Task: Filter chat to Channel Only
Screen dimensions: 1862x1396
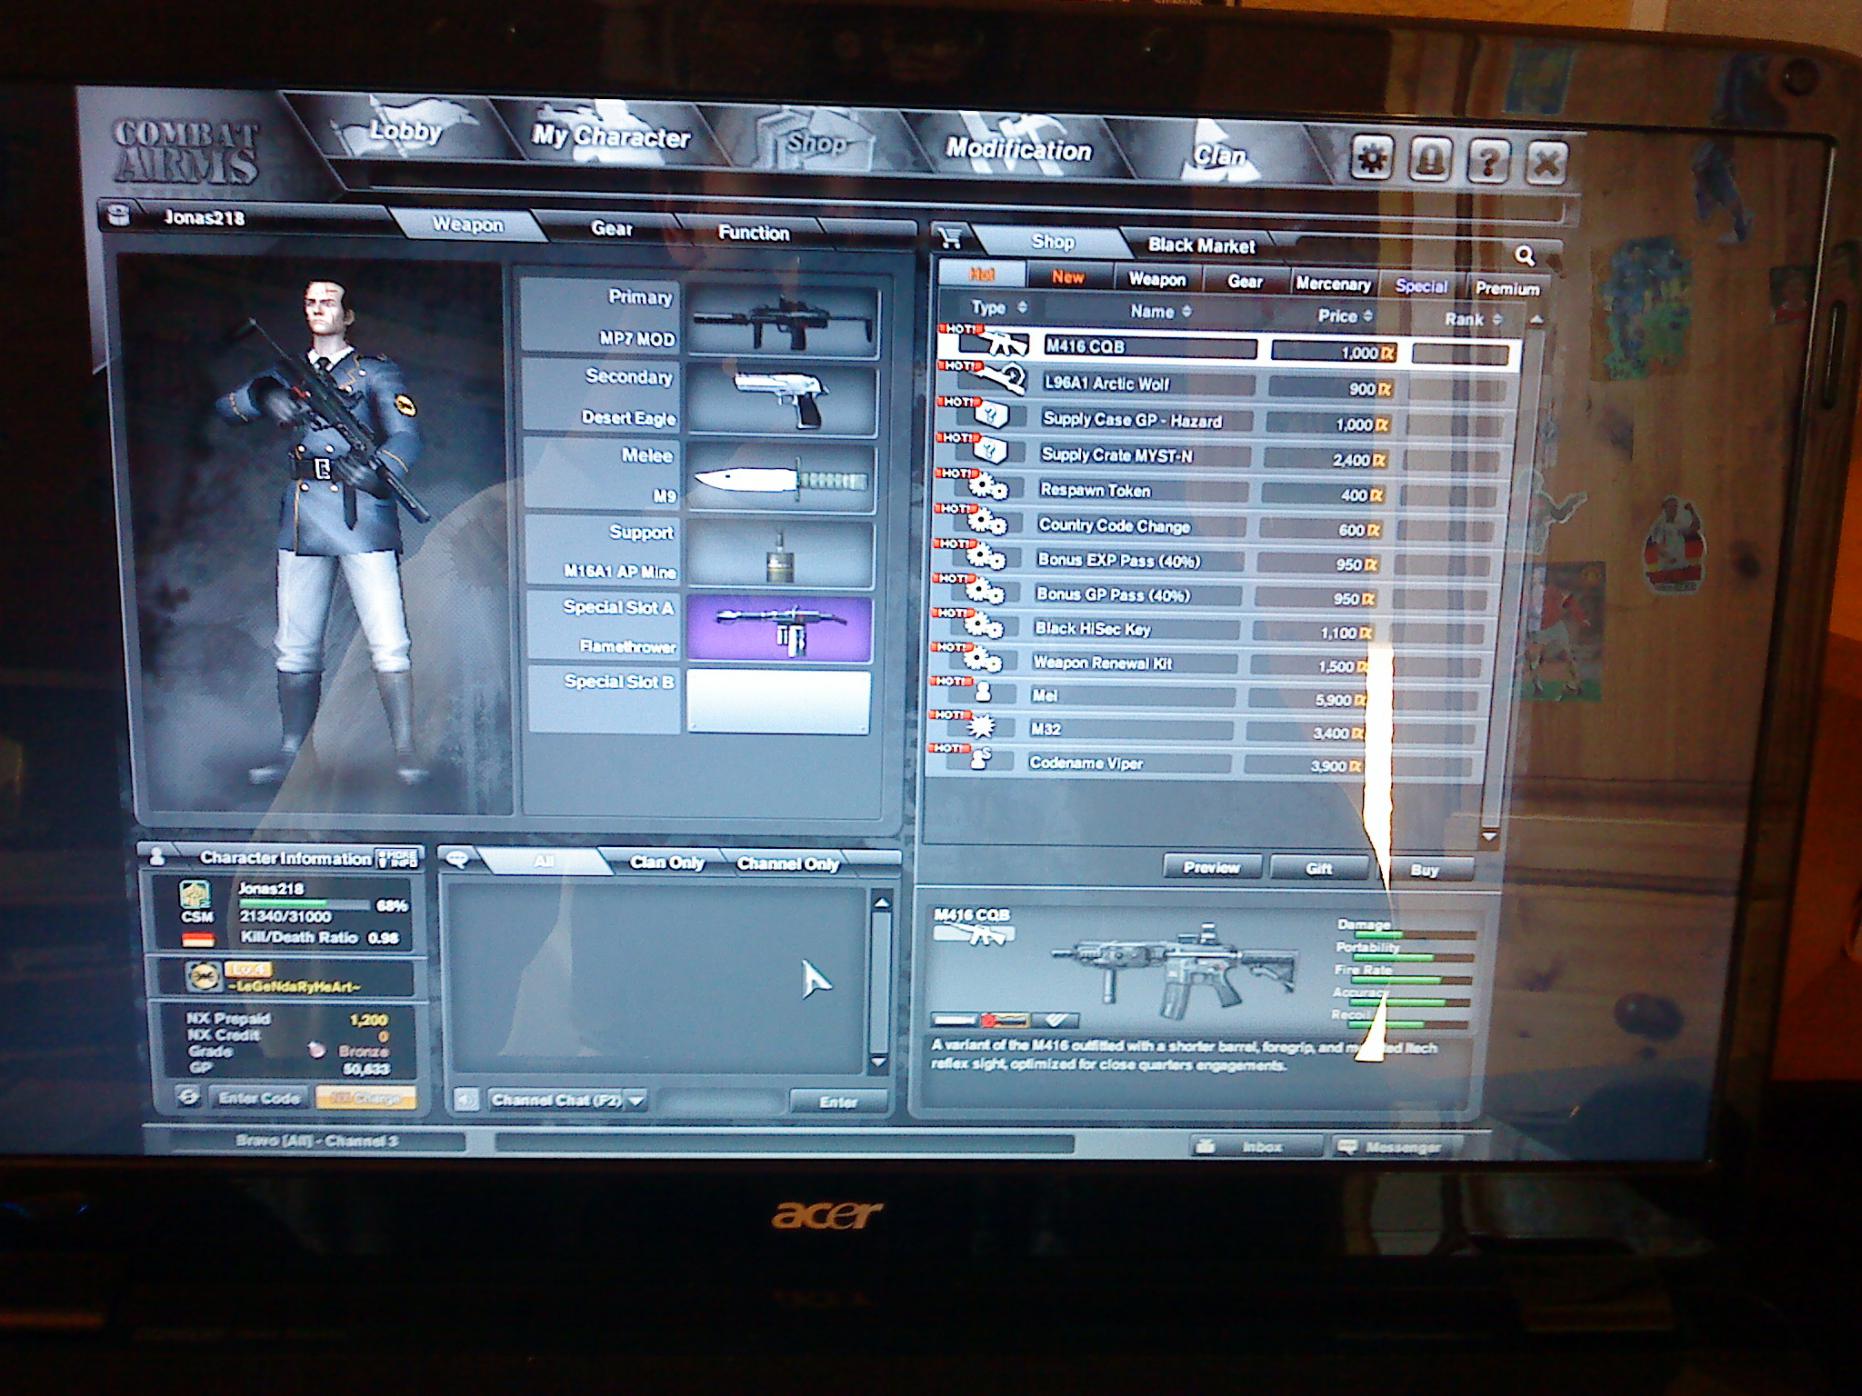Action: (x=787, y=863)
